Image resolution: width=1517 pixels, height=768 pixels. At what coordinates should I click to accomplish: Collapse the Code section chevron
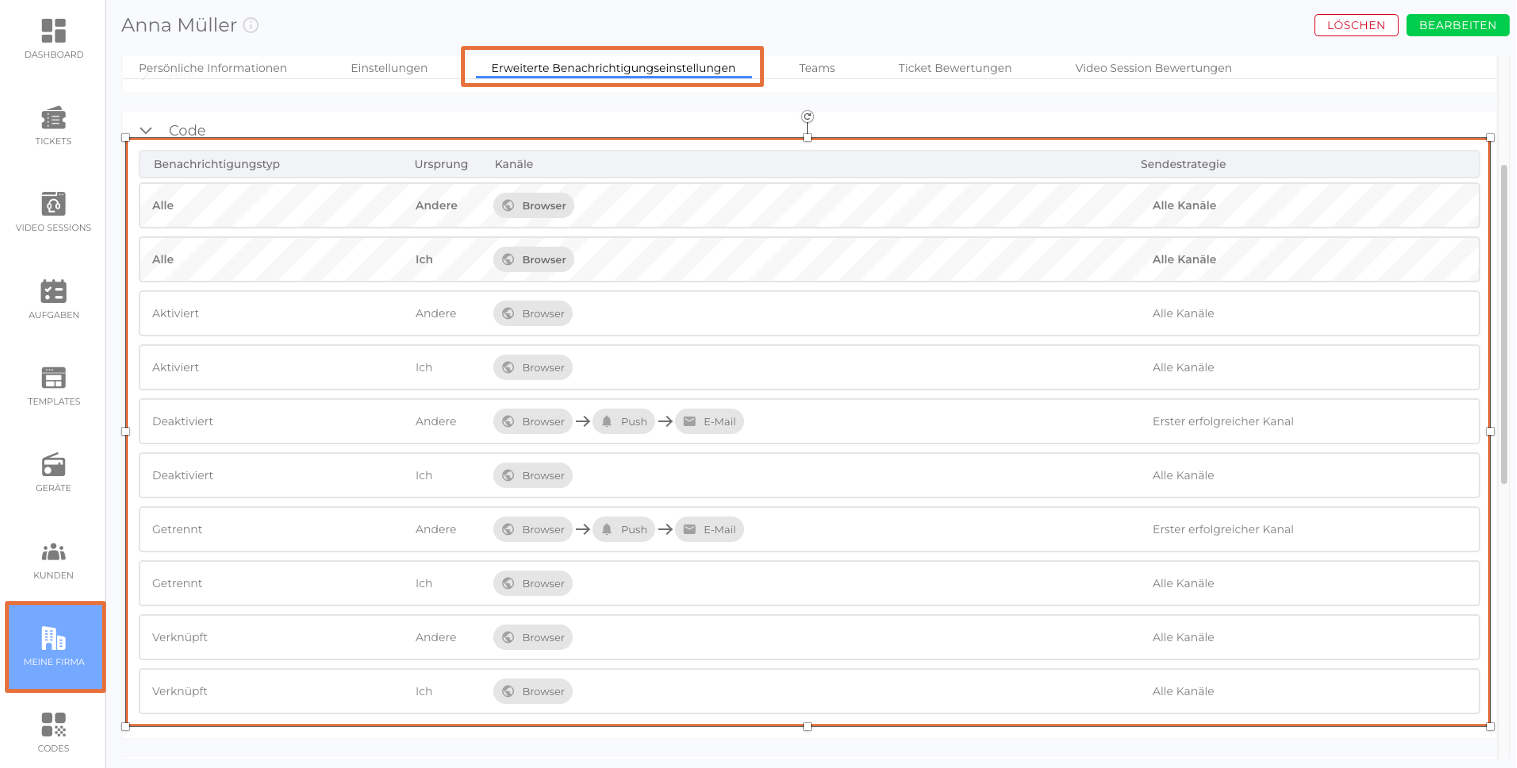[146, 130]
